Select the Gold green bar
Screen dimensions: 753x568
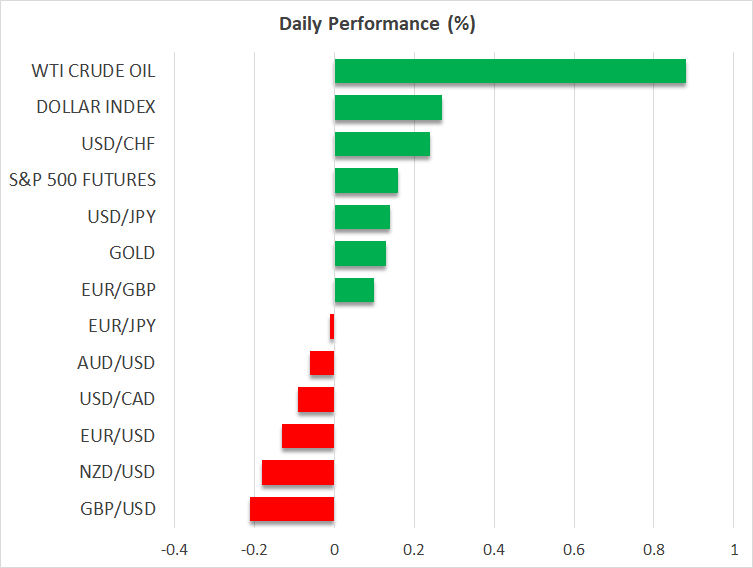point(360,254)
